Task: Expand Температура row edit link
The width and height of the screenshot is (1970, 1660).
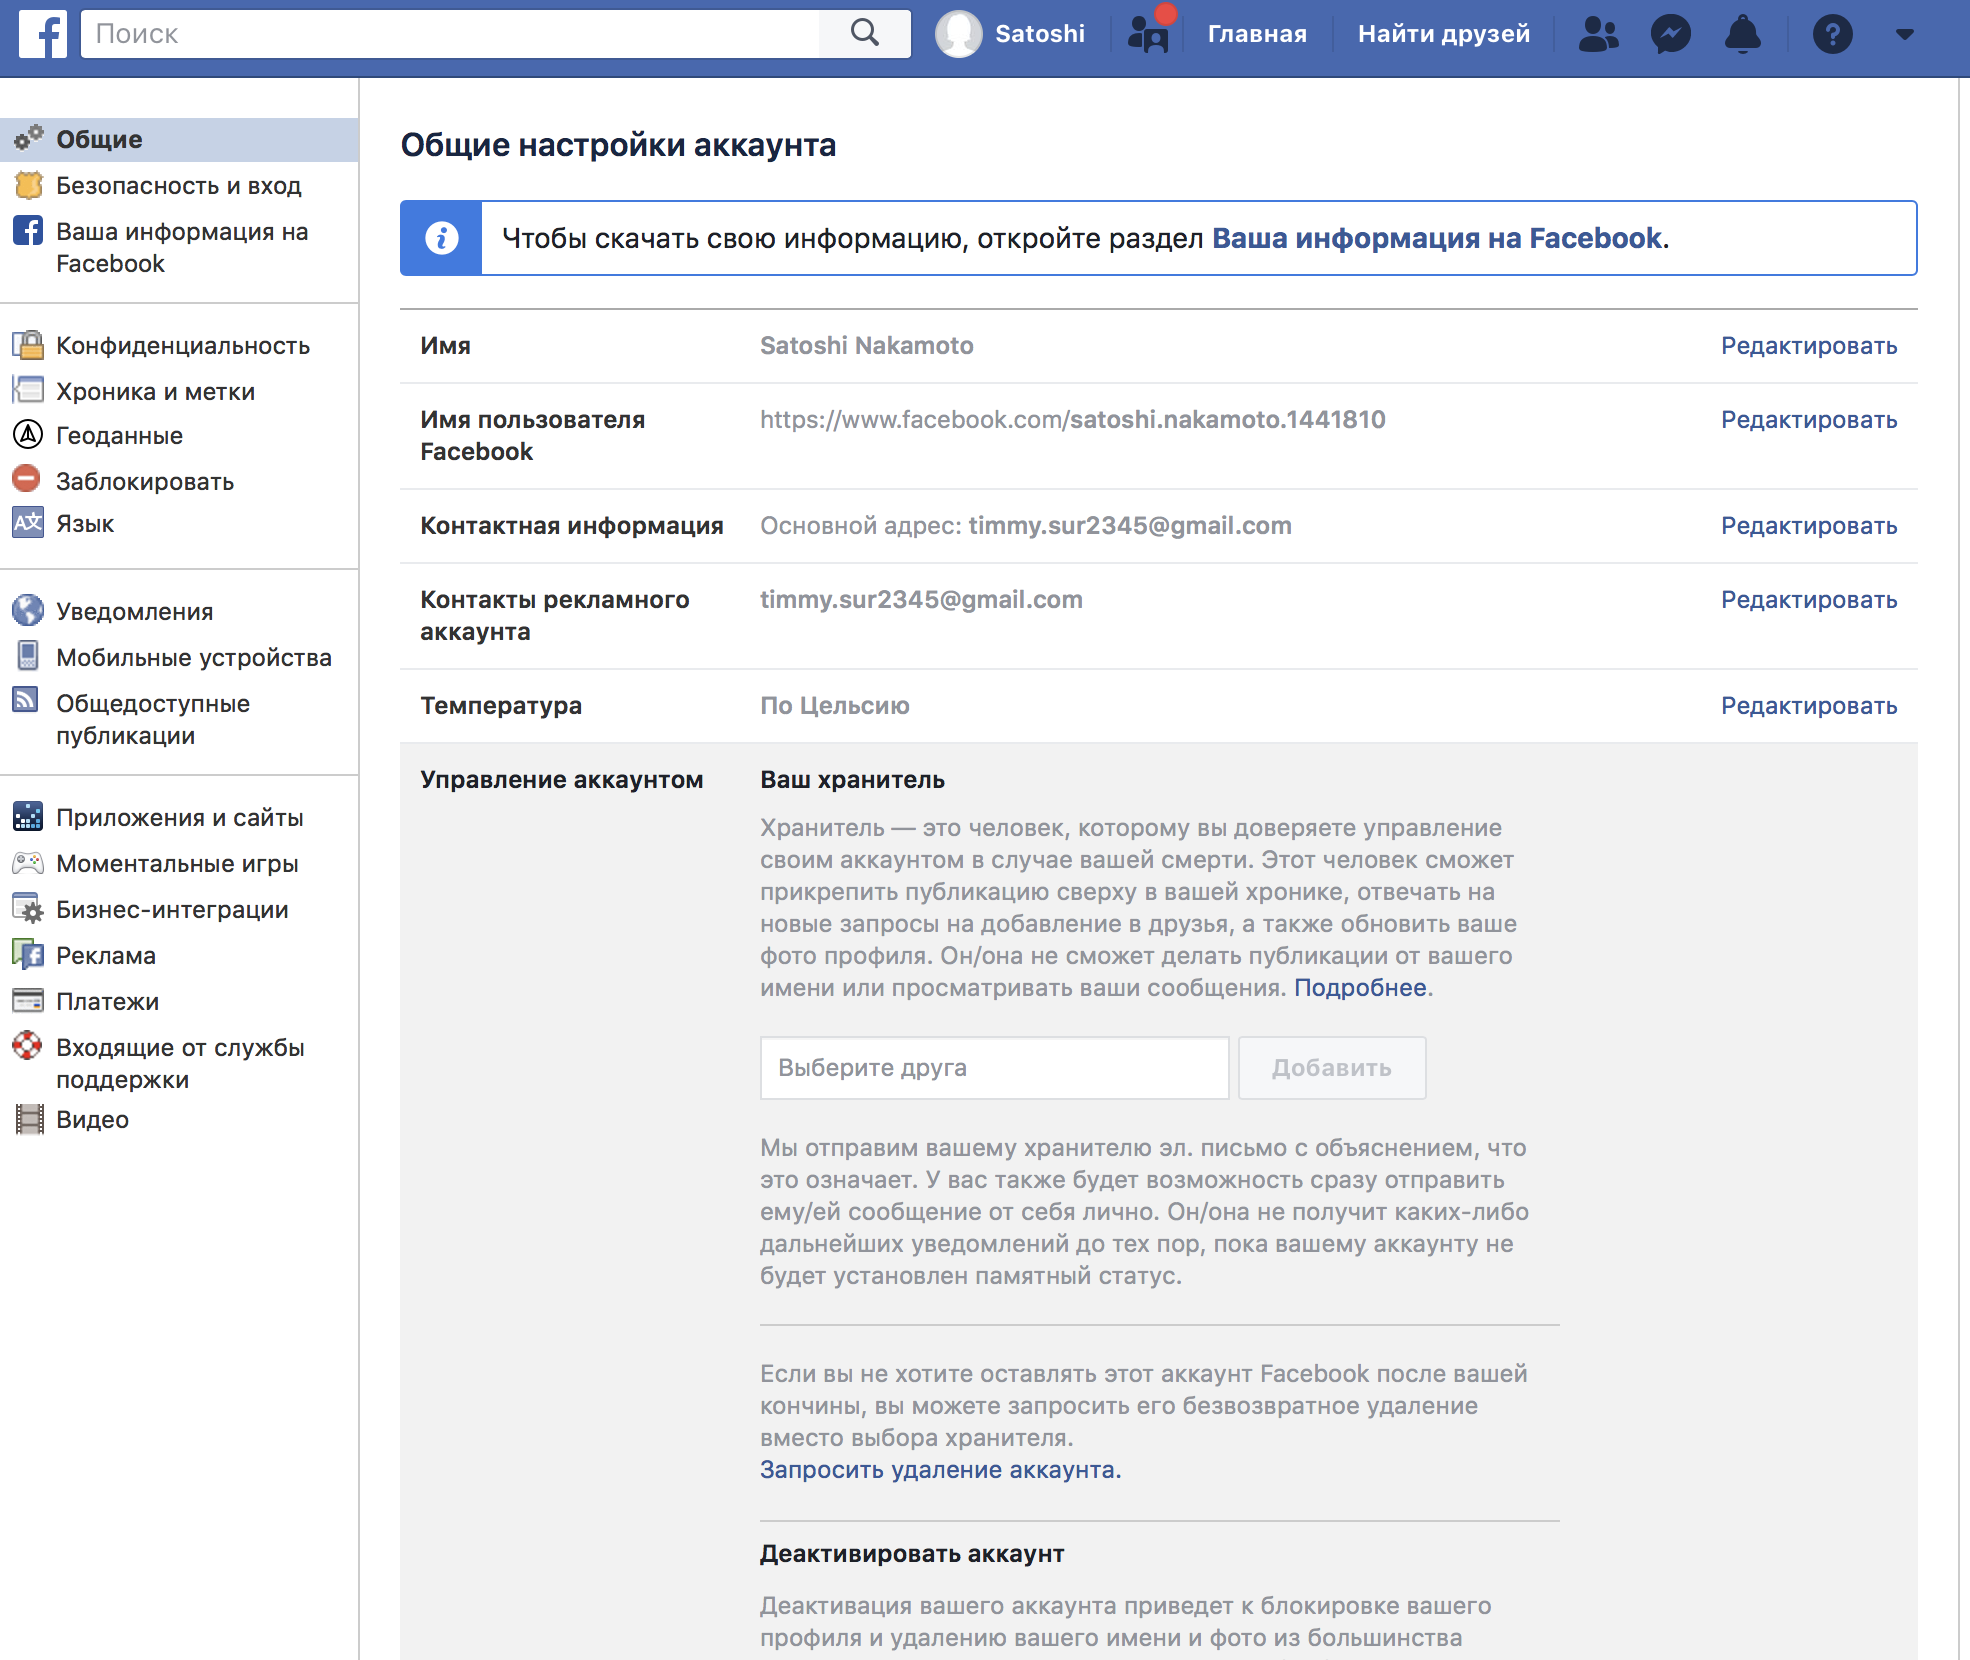Action: [1808, 706]
